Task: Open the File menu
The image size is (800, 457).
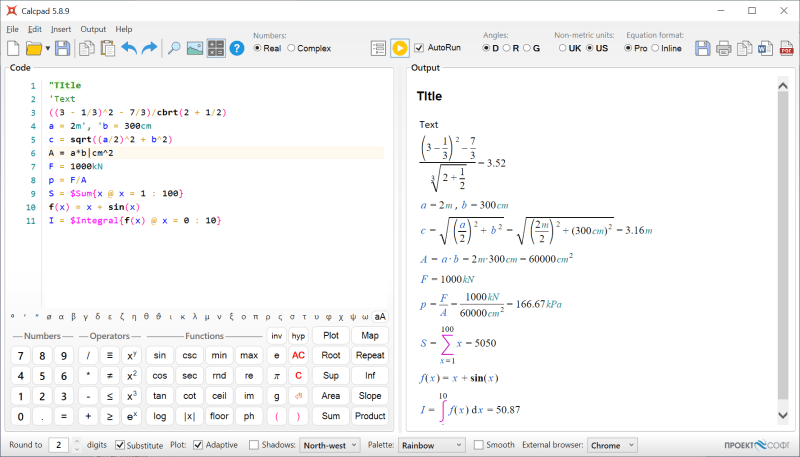Action: pyautogui.click(x=12, y=29)
